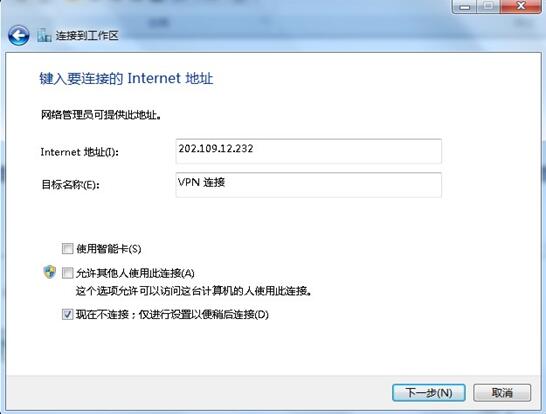Click the 目标名称(E): label

tap(70, 185)
